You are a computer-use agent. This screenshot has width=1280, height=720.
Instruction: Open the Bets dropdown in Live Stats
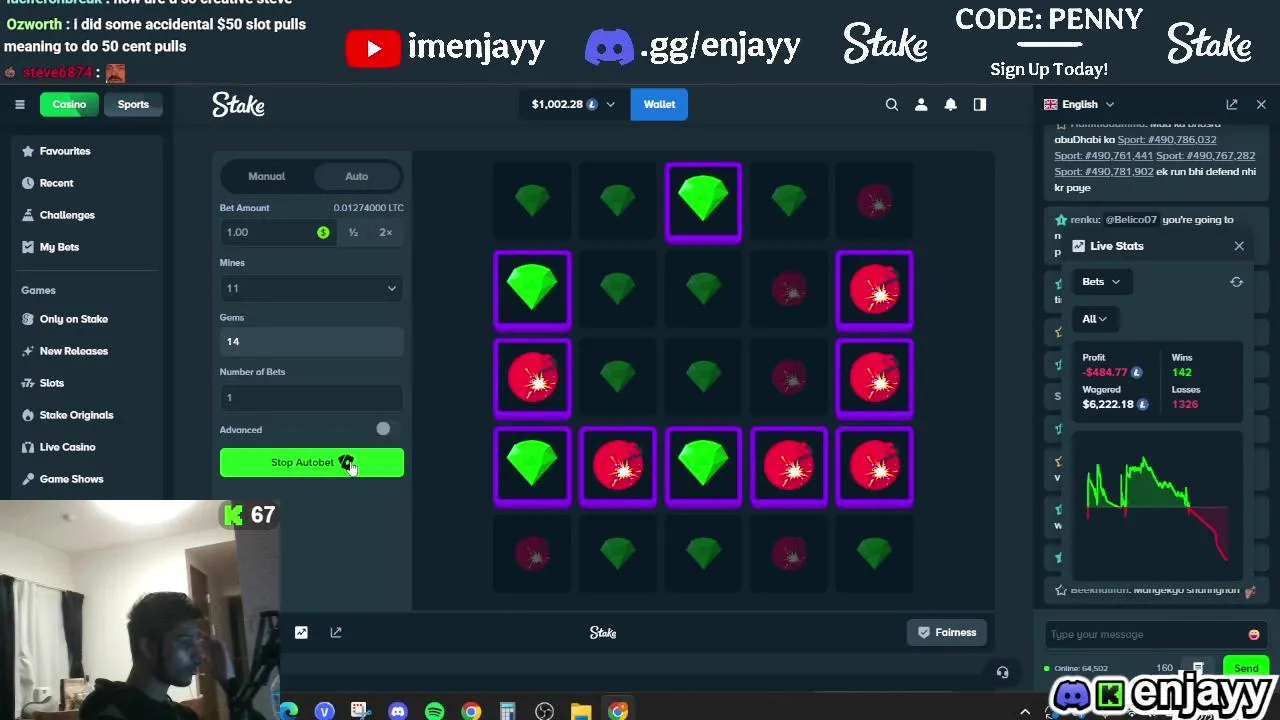click(x=1101, y=282)
